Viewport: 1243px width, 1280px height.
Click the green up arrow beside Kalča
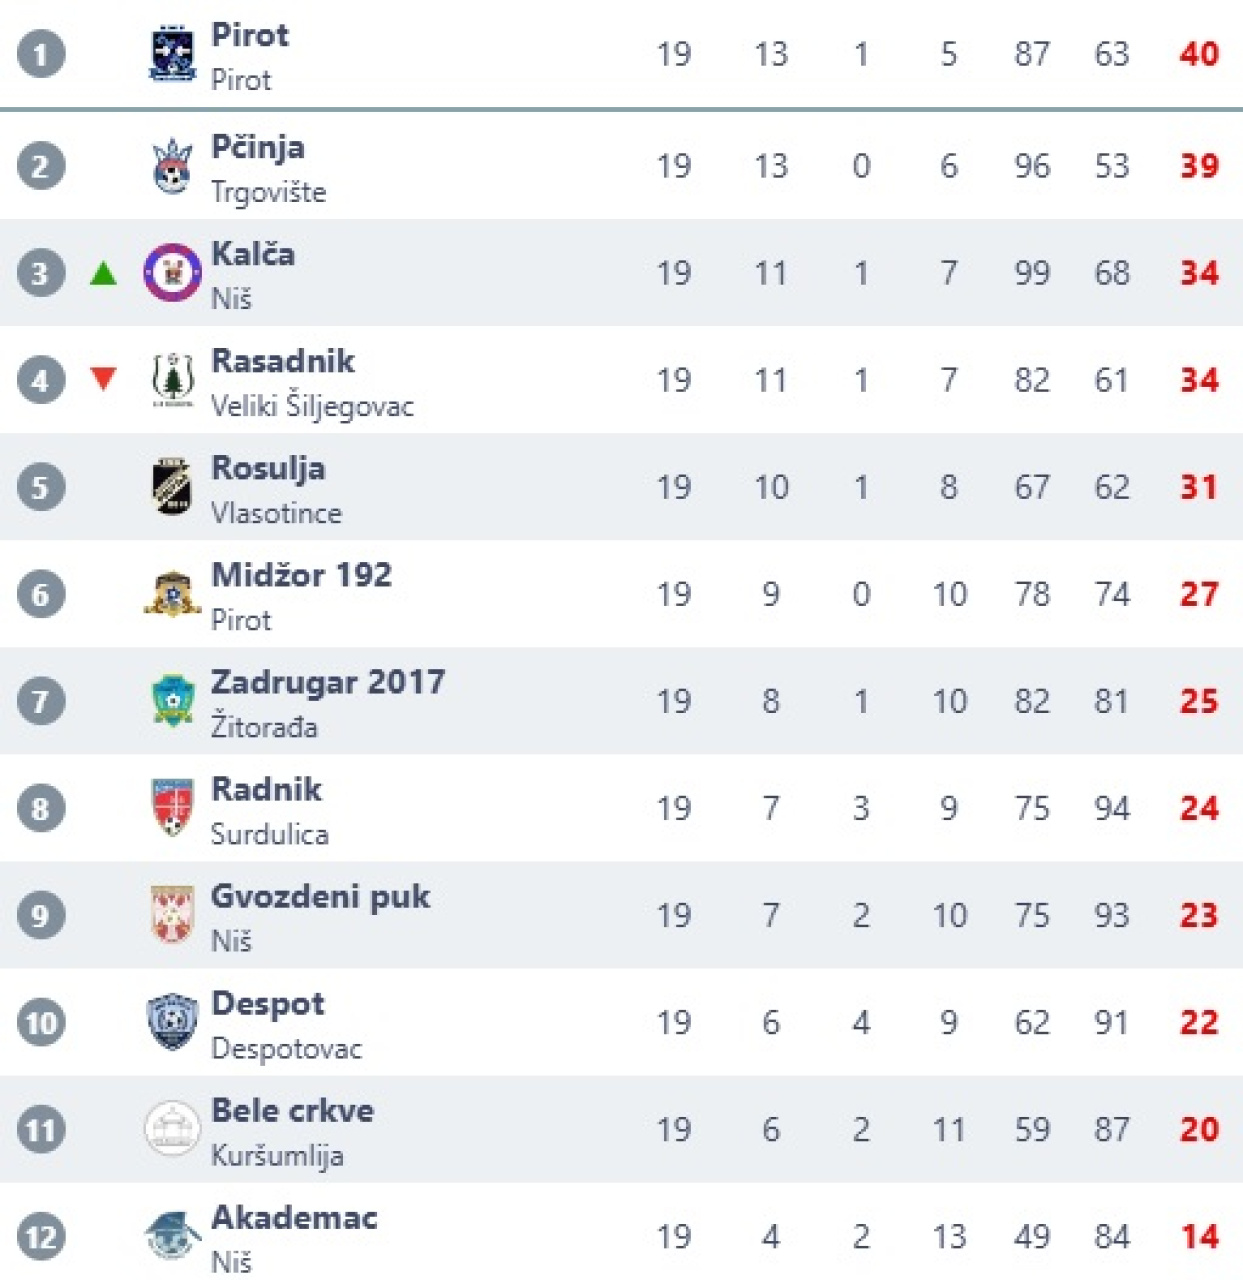103,273
